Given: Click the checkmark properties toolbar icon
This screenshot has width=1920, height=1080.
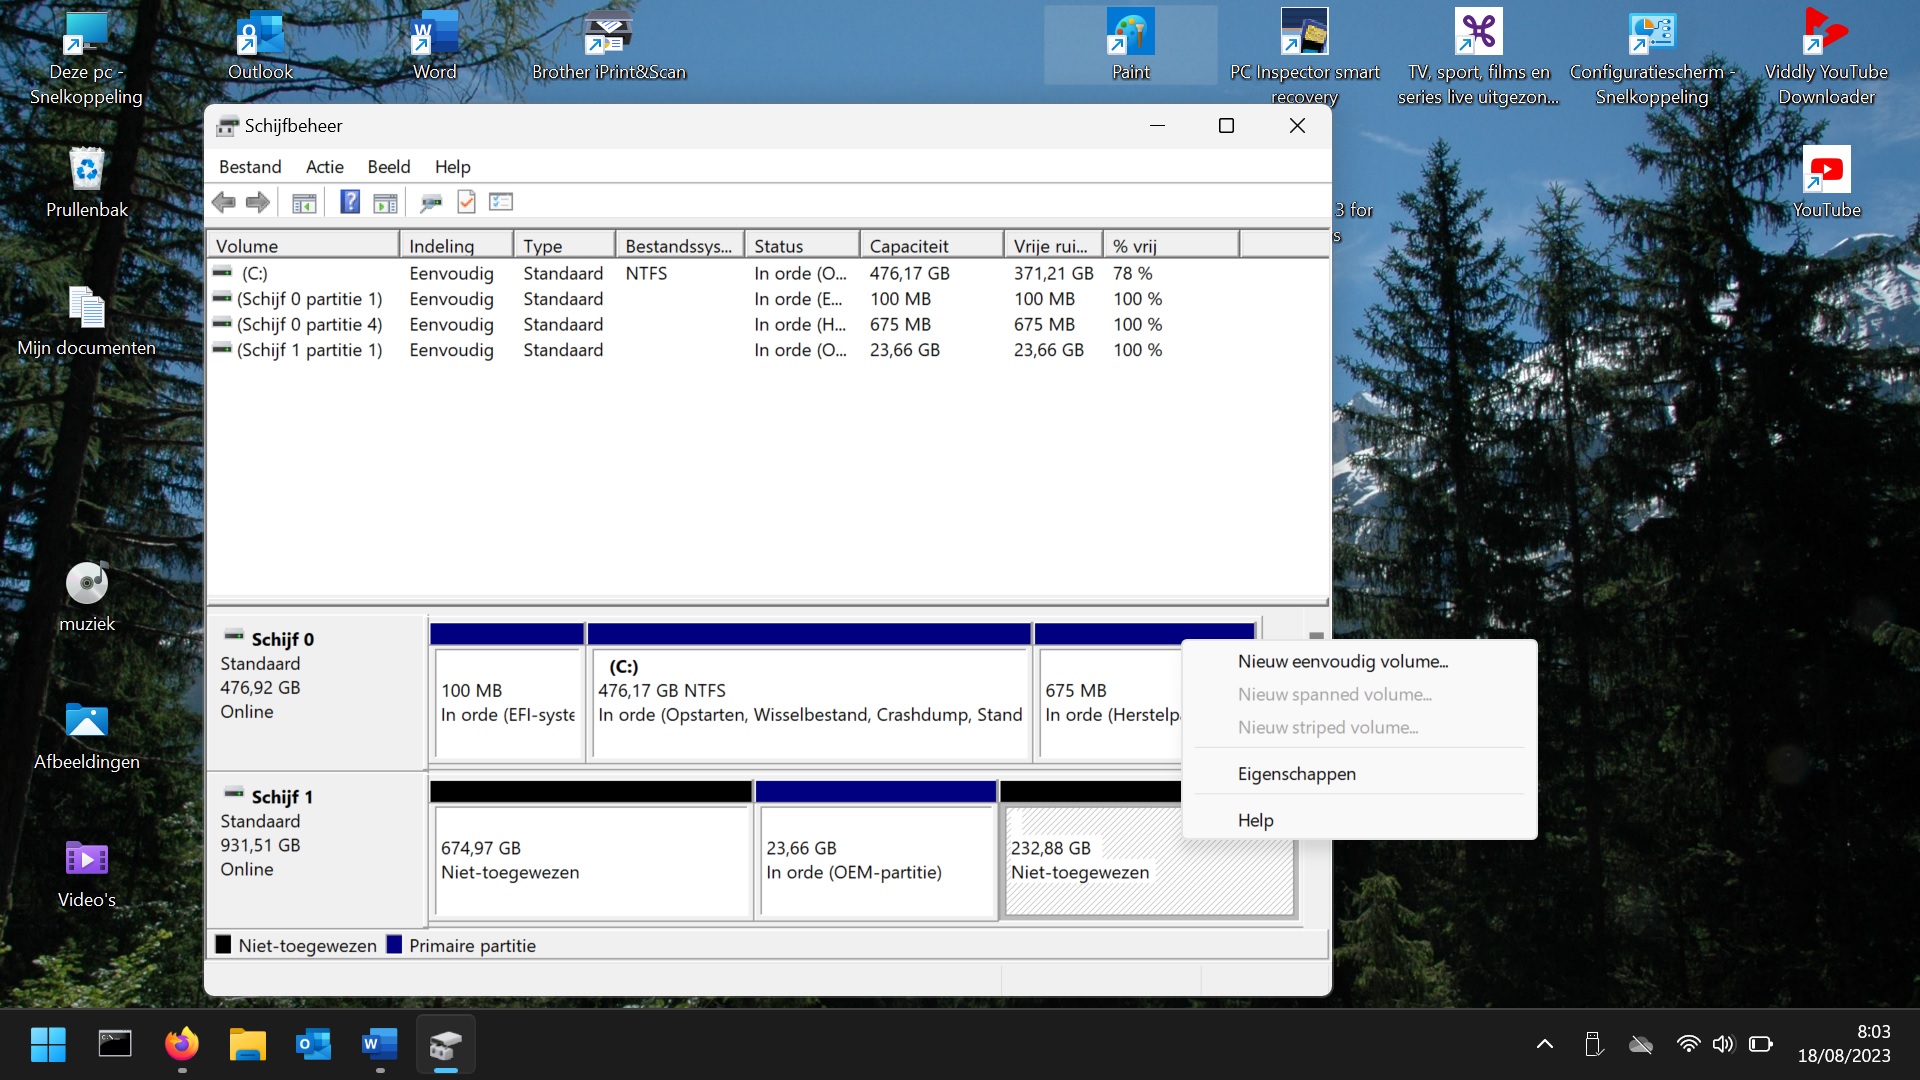Looking at the screenshot, I should 466,202.
